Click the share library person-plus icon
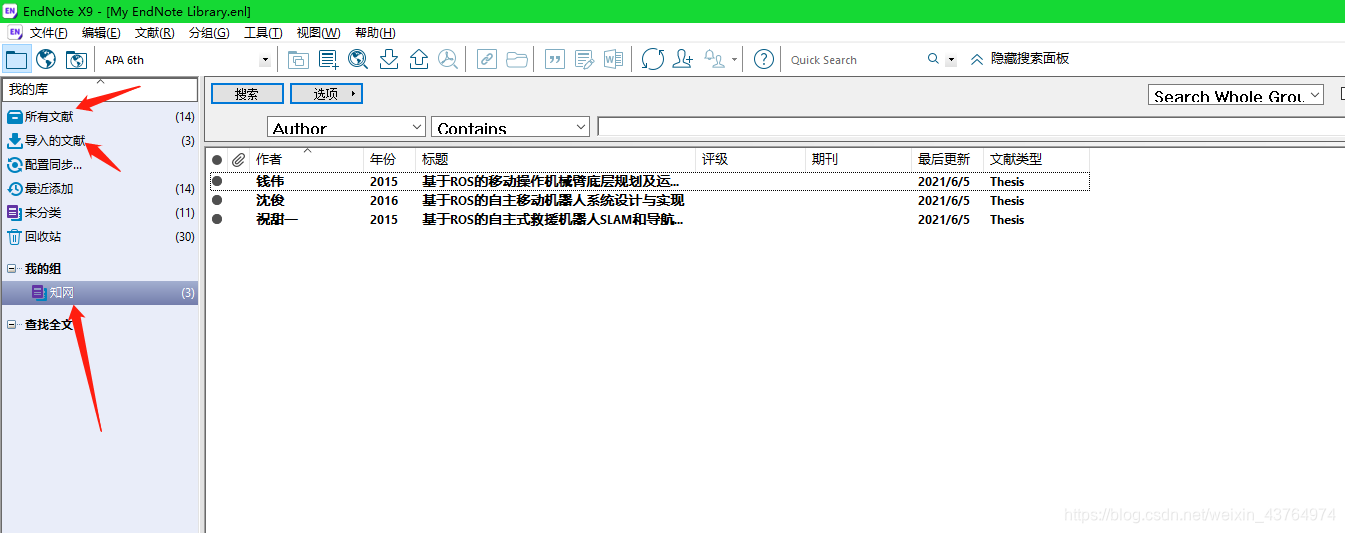This screenshot has height=533, width=1345. point(683,59)
